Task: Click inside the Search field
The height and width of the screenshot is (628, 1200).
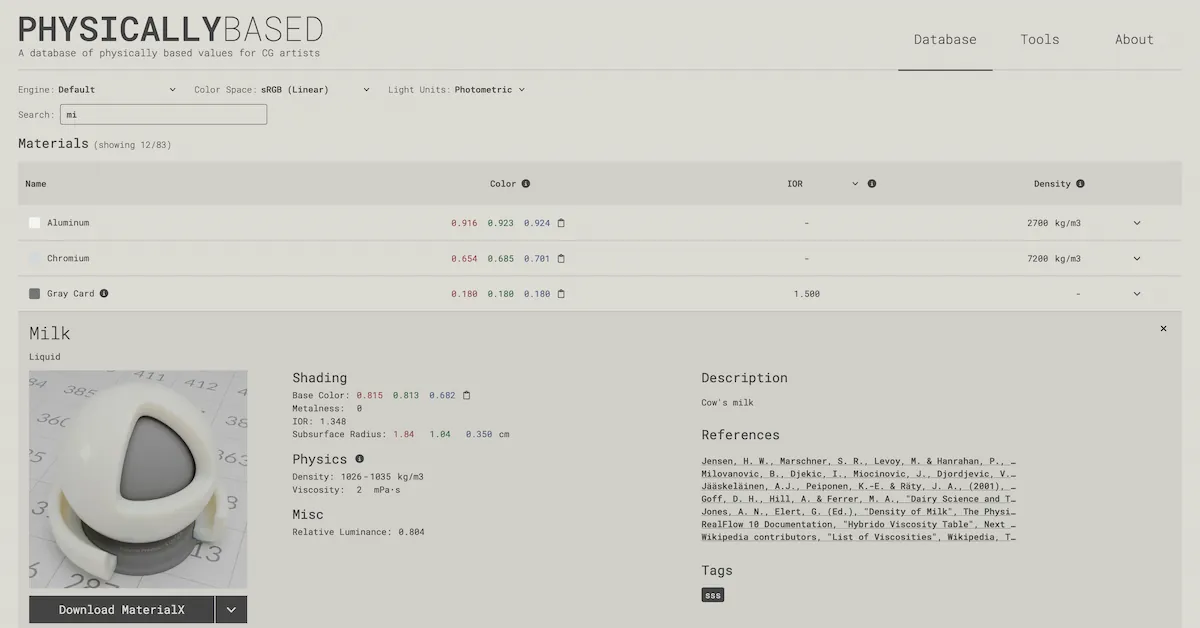Action: pyautogui.click(x=163, y=113)
